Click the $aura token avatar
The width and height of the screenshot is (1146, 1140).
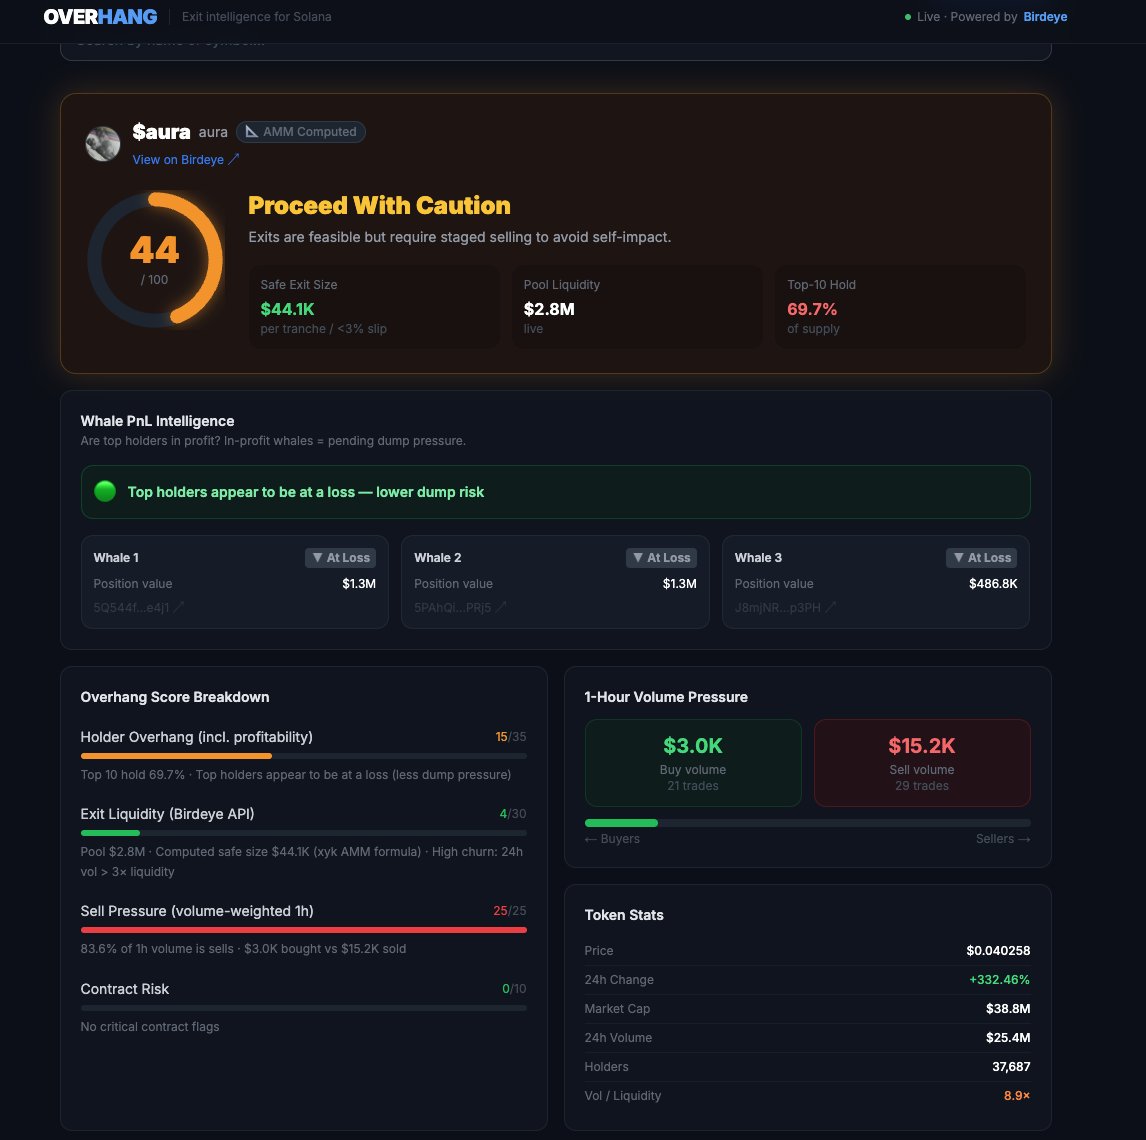[103, 143]
